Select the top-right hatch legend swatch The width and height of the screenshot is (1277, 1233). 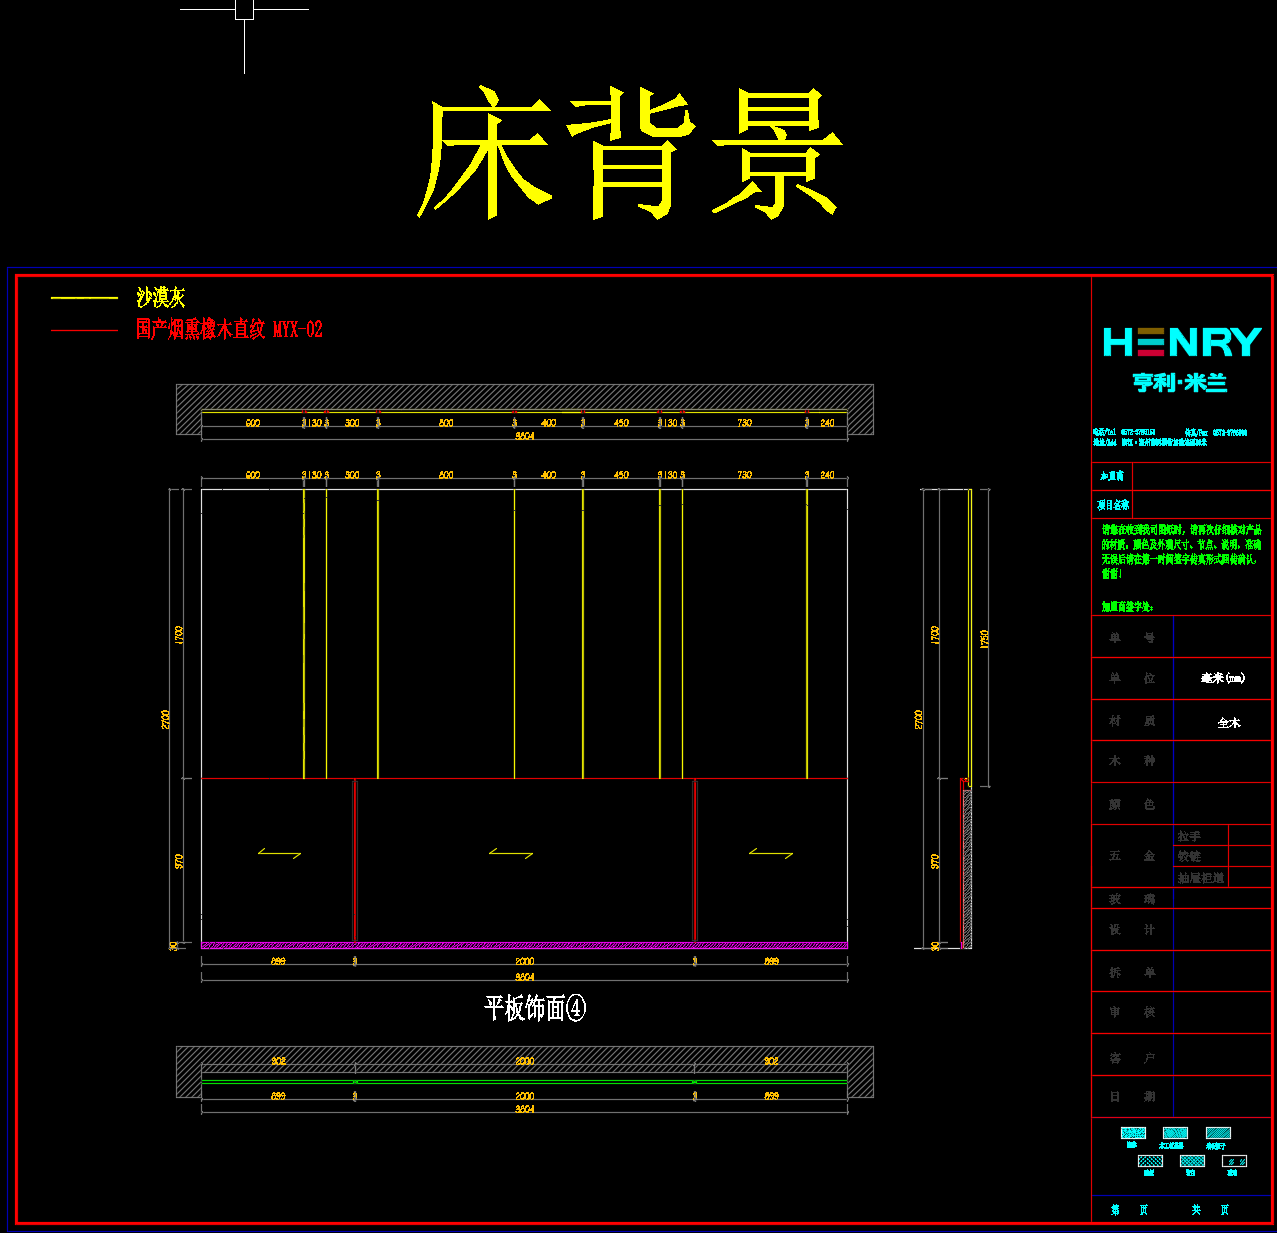[x=1218, y=1133]
